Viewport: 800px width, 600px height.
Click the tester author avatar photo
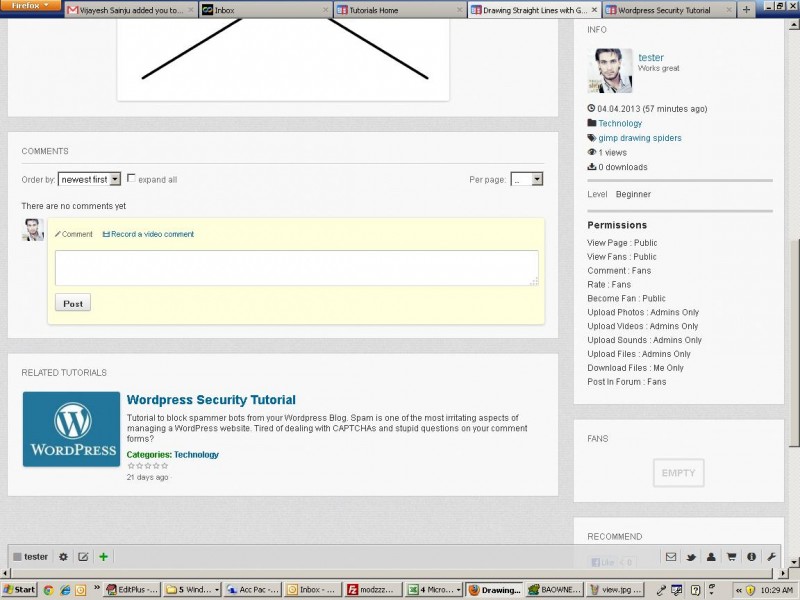(610, 71)
